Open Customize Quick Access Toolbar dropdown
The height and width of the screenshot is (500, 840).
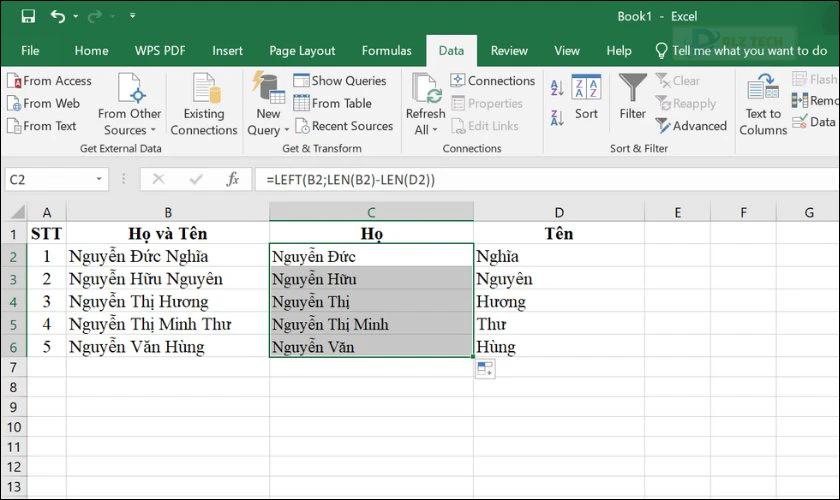pos(132,16)
